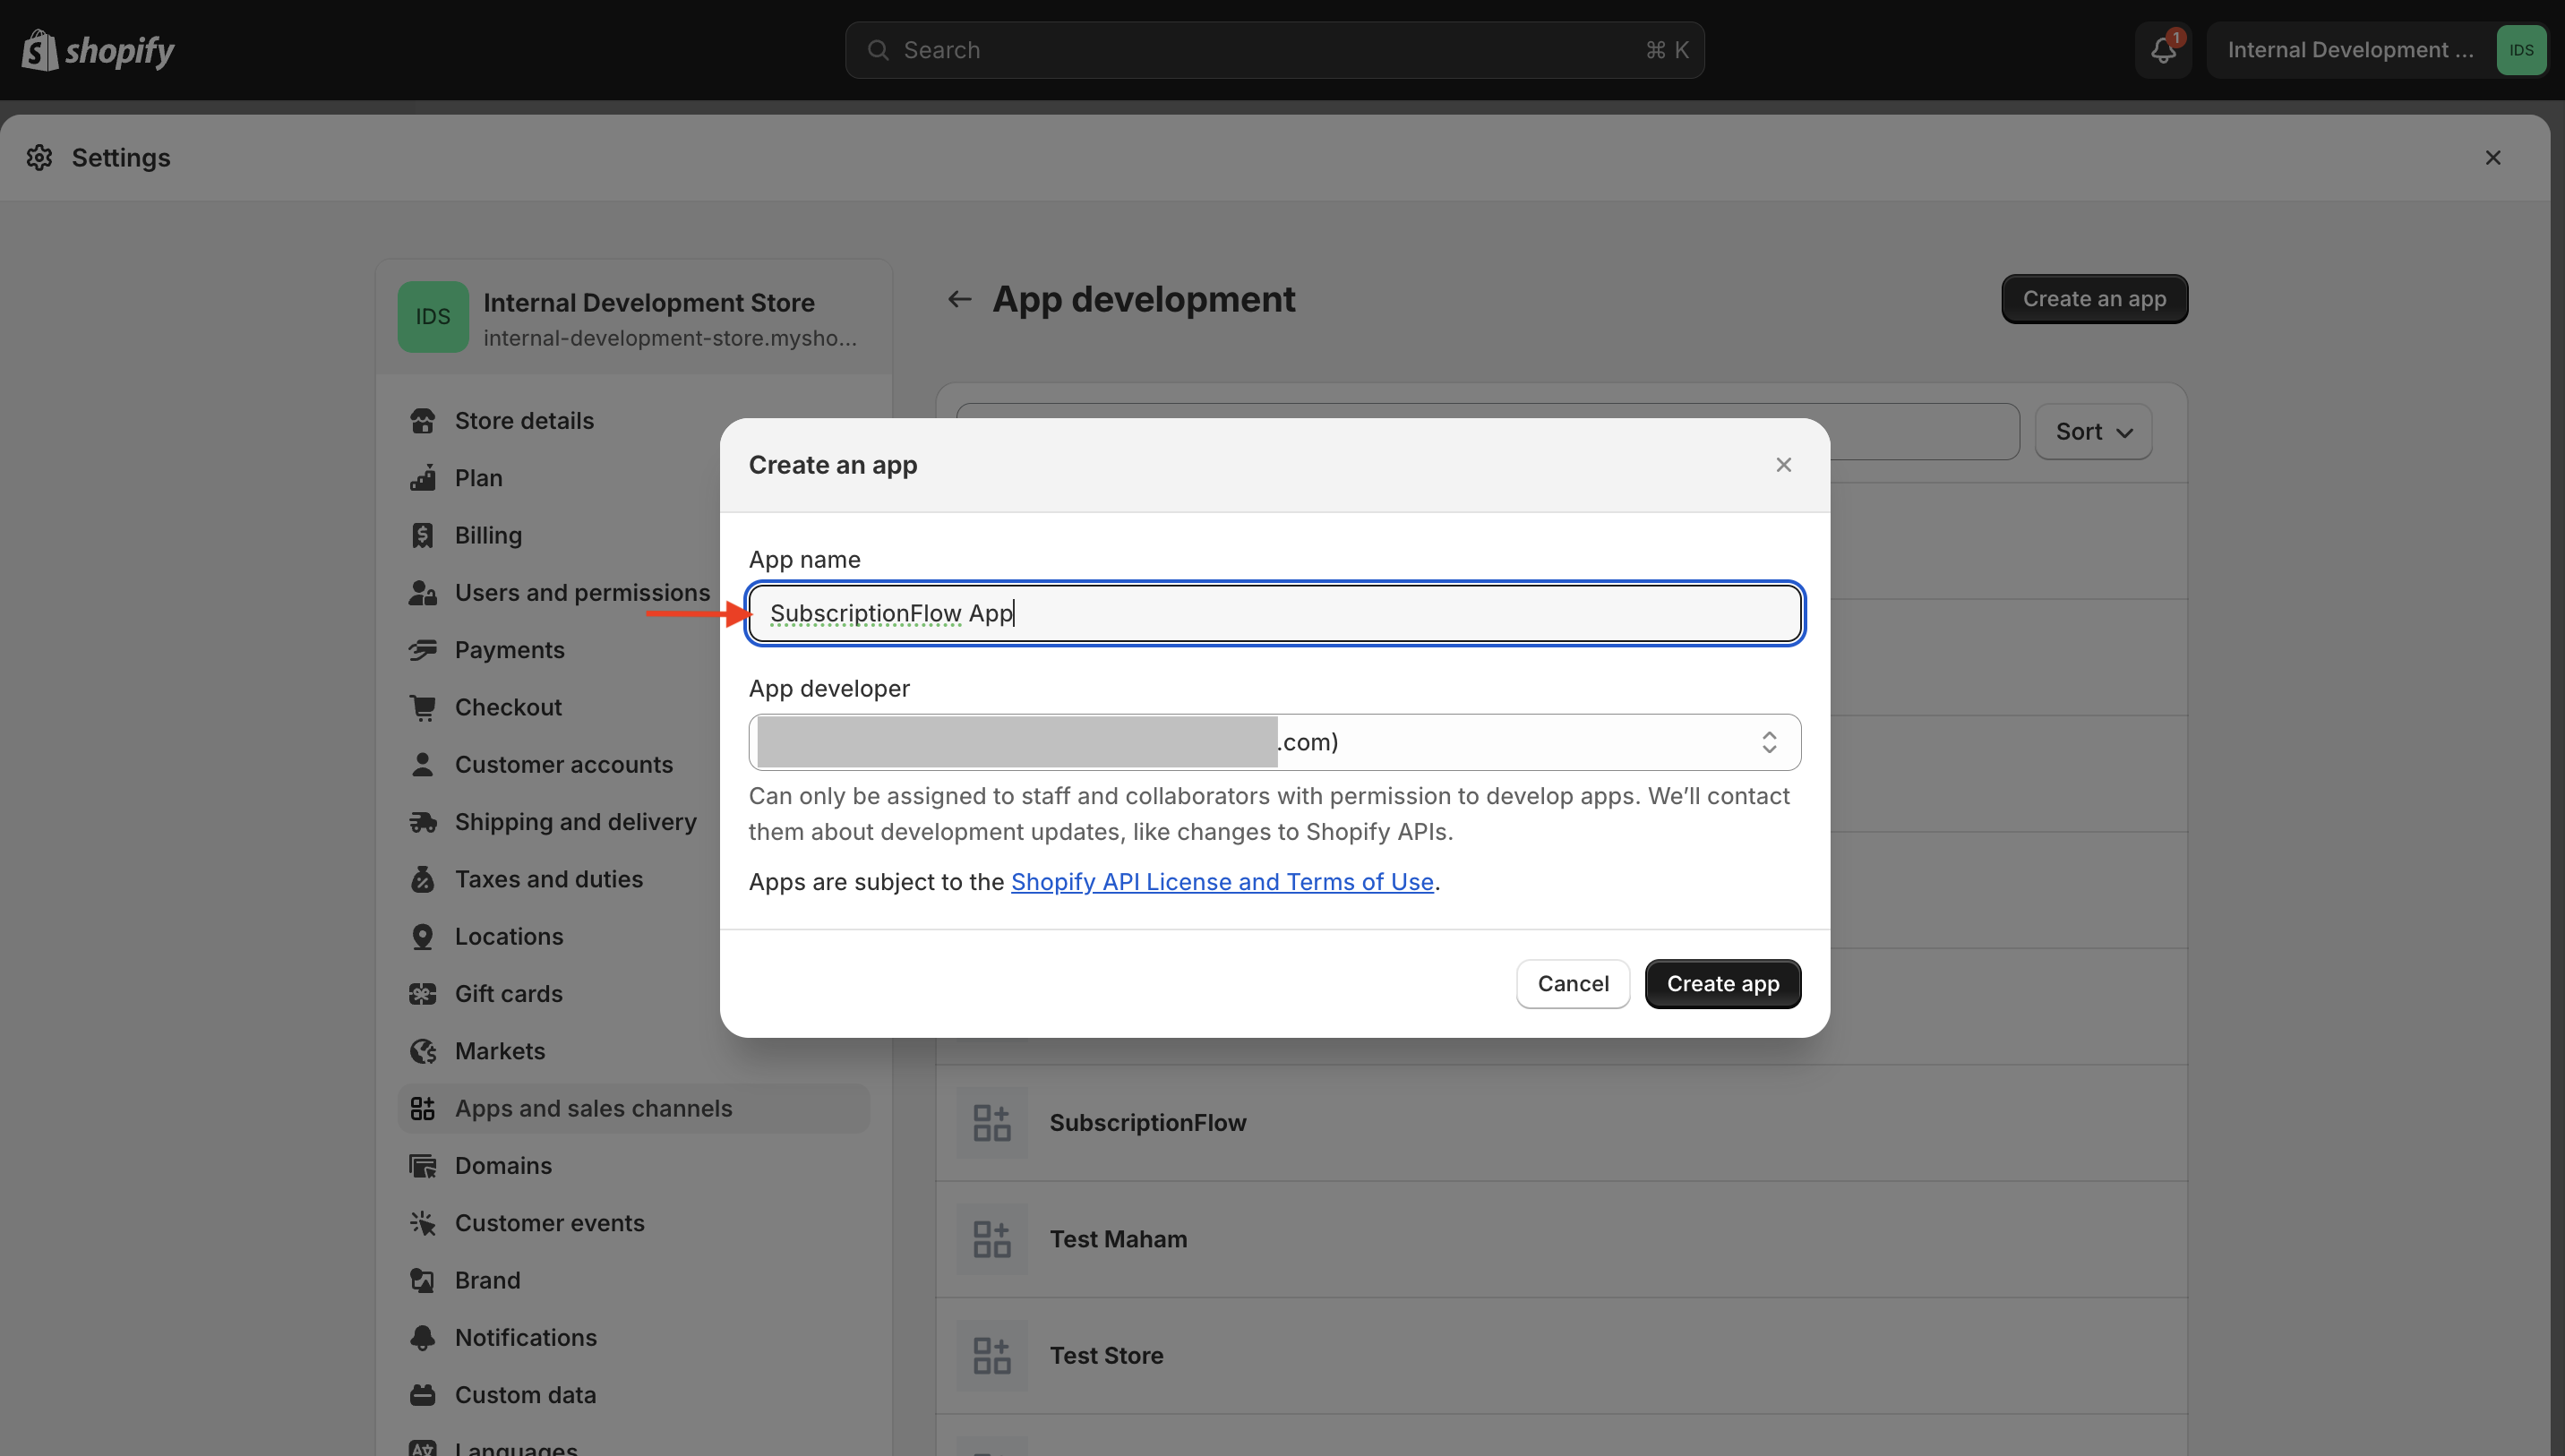Click the SubscriptionFlow app icon
This screenshot has width=2565, height=1456.
click(x=991, y=1123)
